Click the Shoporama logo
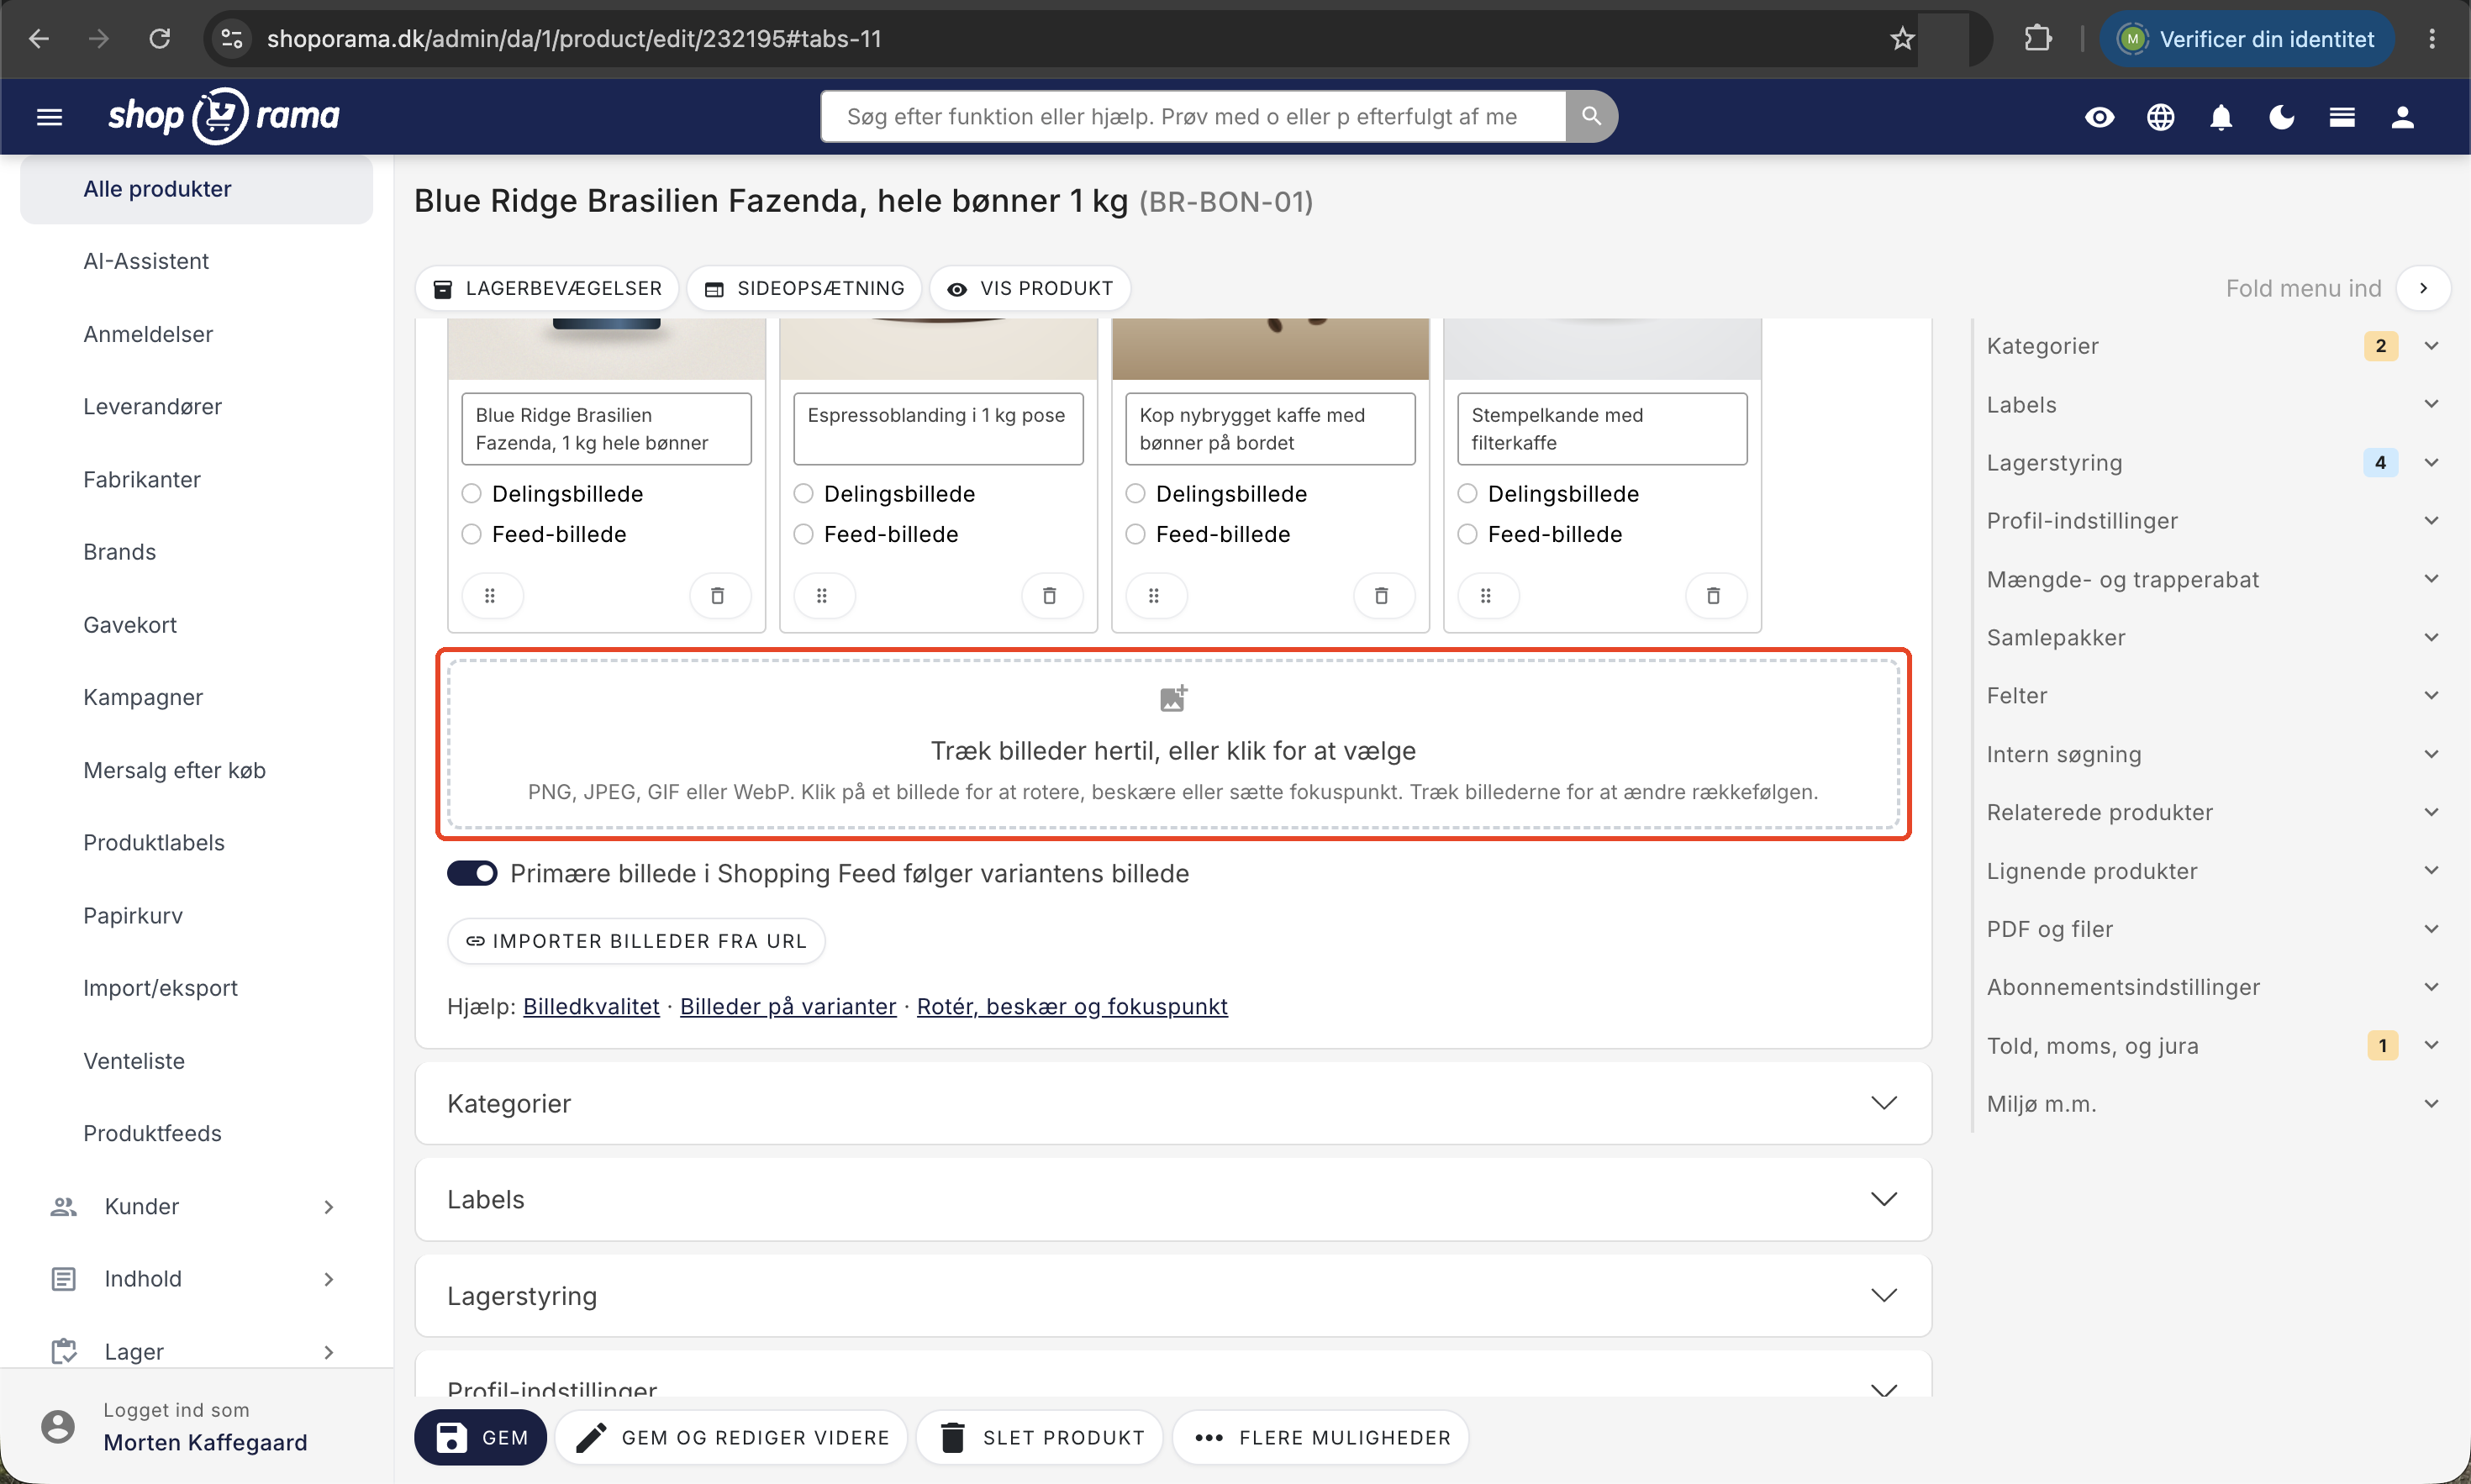2471x1484 pixels. (224, 116)
